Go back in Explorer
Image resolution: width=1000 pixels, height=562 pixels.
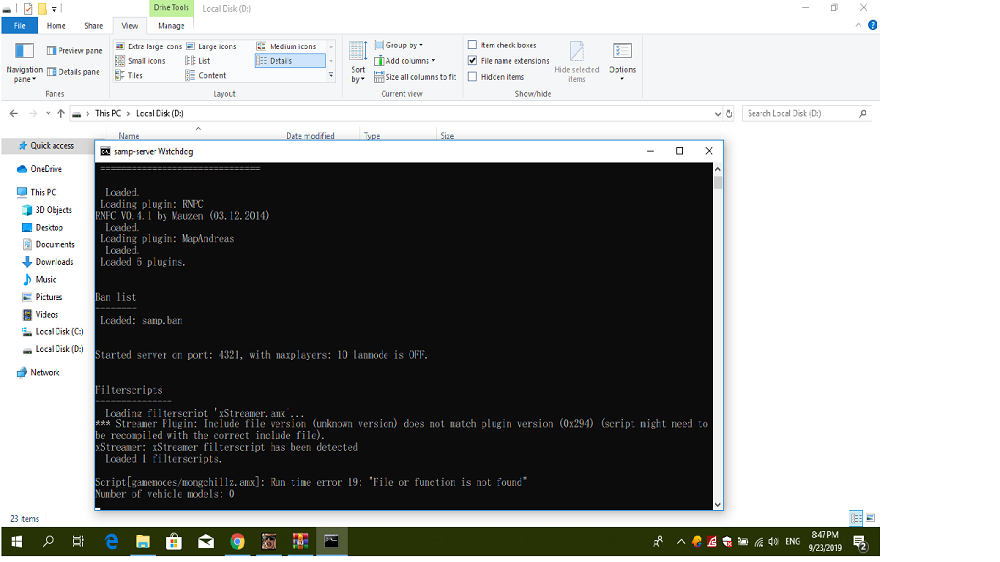14,114
